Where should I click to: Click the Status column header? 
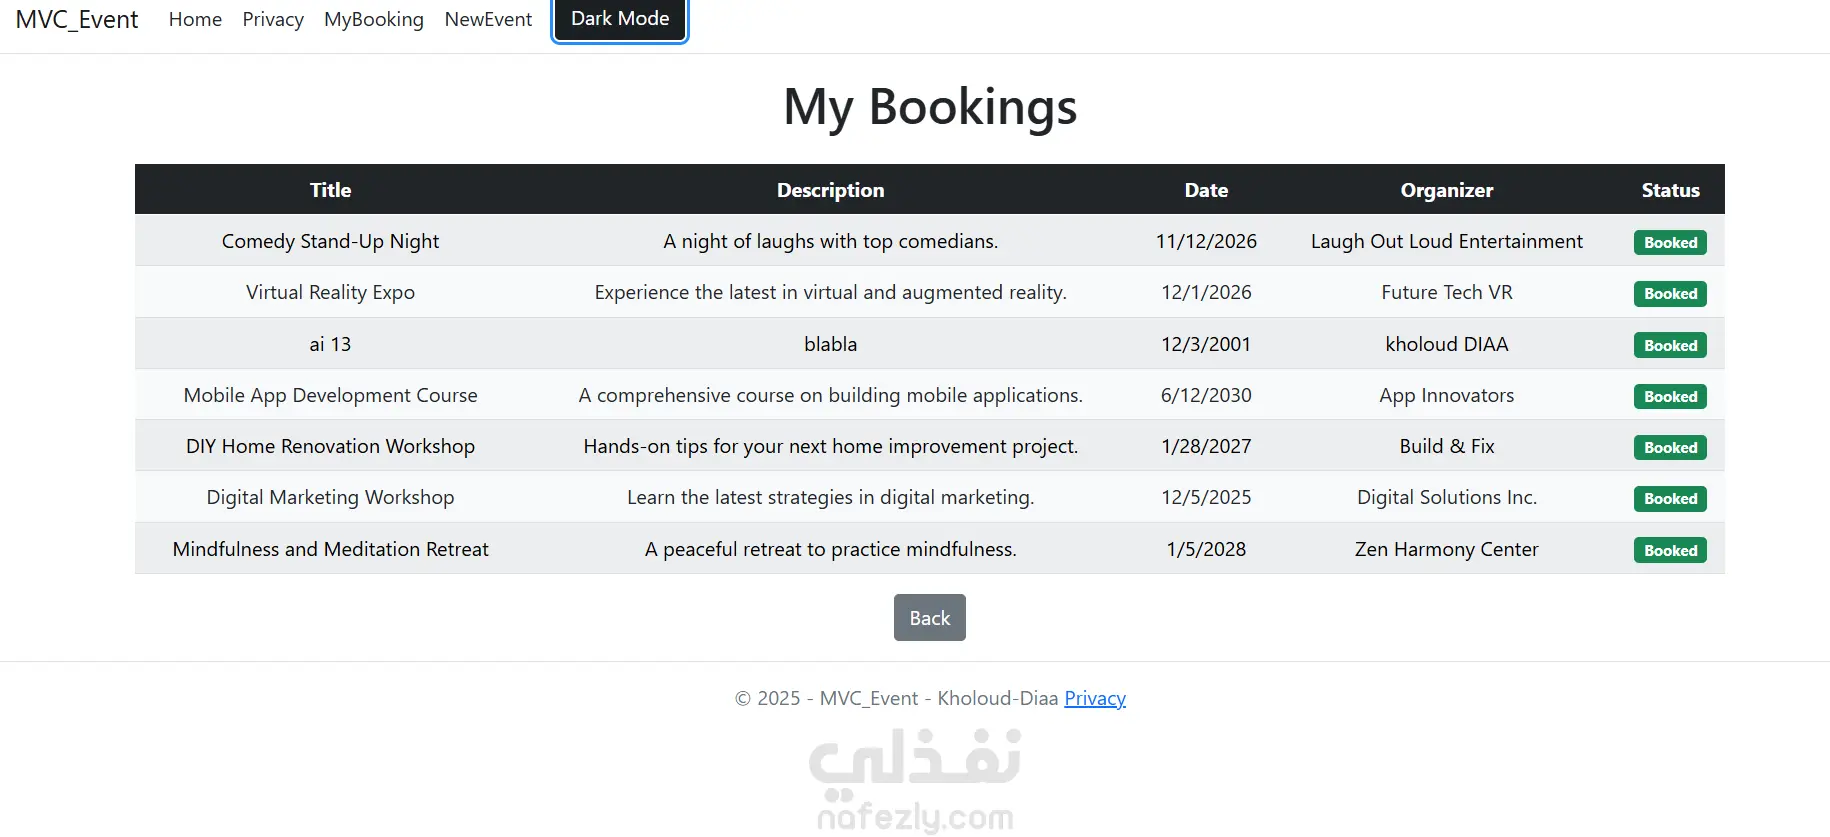click(x=1670, y=190)
